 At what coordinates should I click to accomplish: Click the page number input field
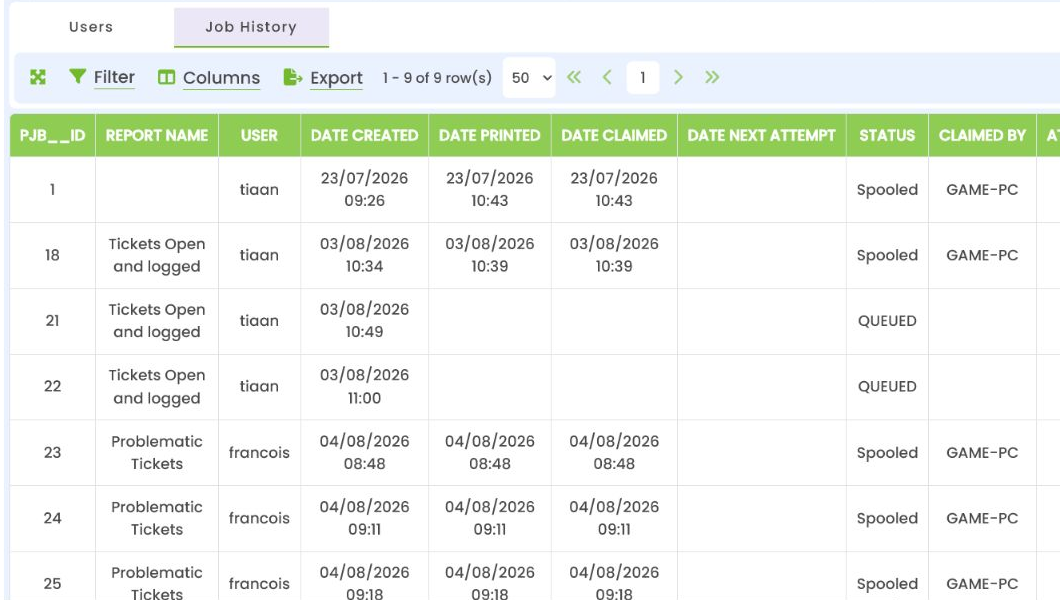pos(642,78)
